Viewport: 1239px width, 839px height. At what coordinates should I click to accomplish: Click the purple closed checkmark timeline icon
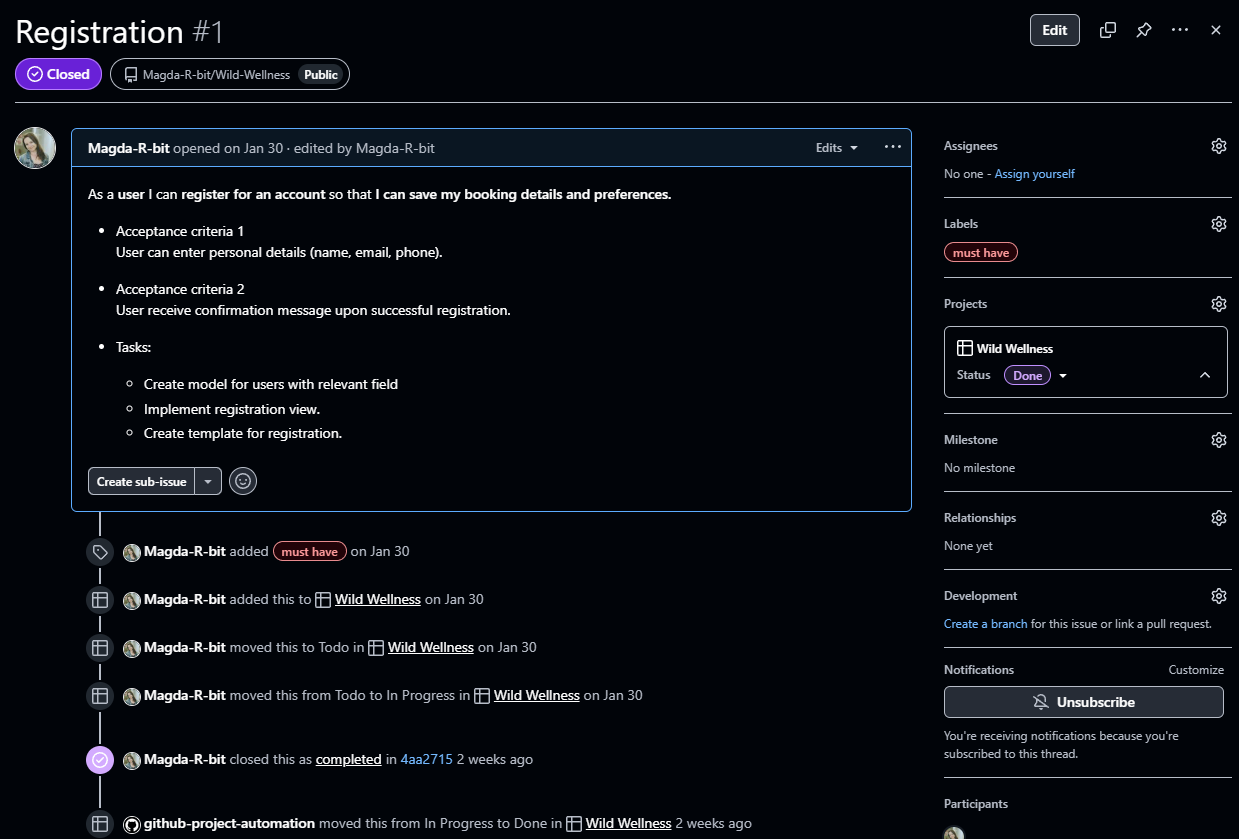coord(100,760)
